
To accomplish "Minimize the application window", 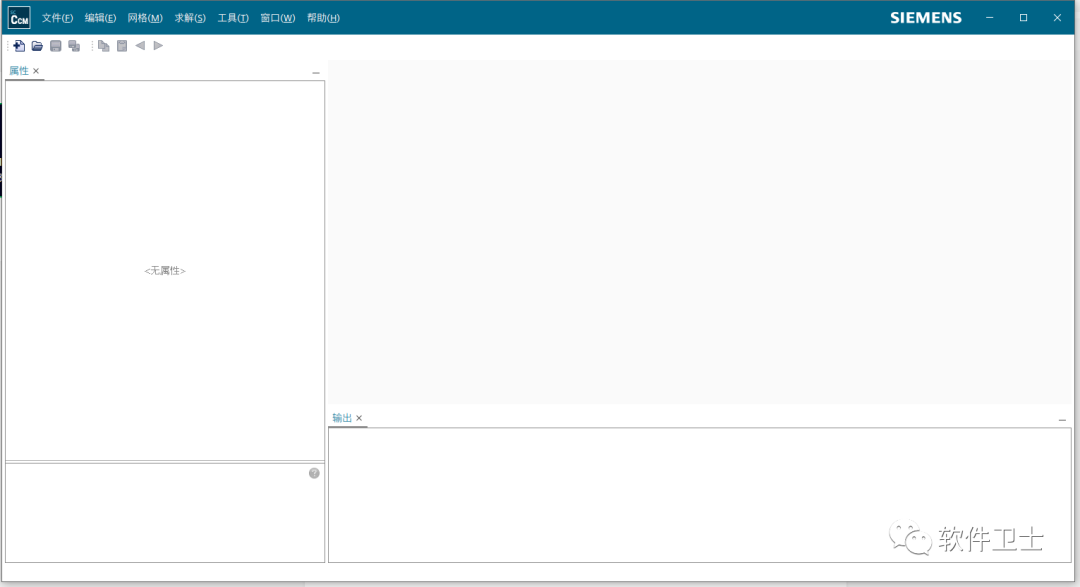I will coord(990,18).
